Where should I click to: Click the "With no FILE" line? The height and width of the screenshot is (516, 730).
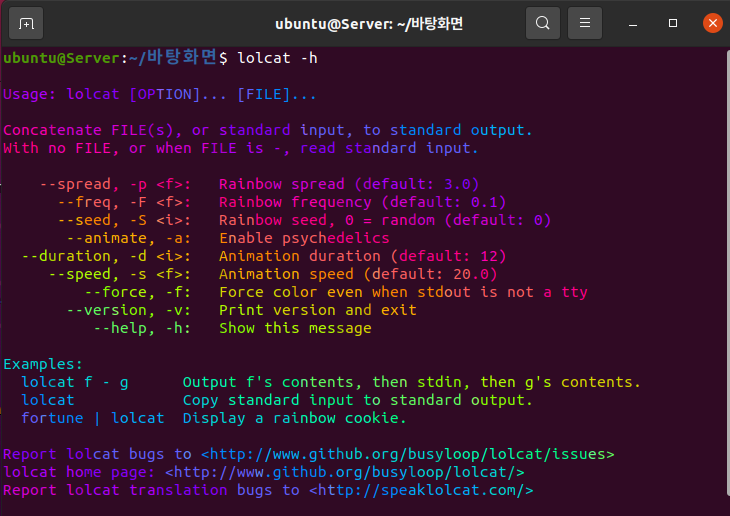click(240, 149)
